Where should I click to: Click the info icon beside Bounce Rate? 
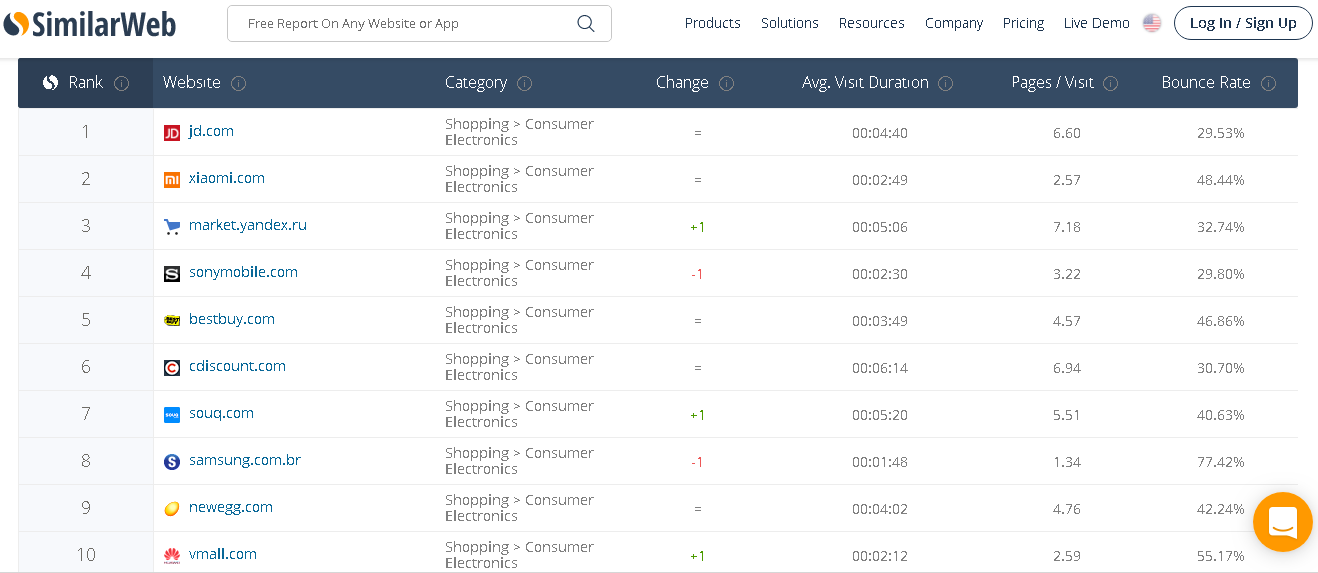pos(1268,84)
